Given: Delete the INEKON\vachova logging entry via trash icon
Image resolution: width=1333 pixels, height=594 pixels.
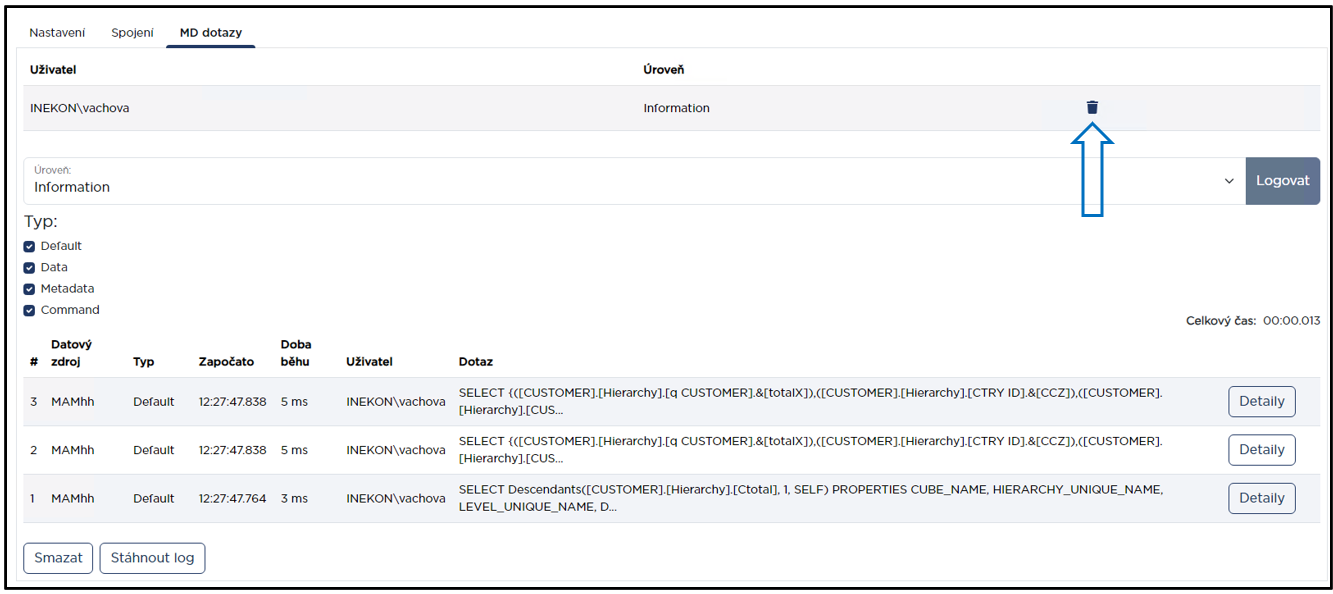Looking at the screenshot, I should (1092, 107).
